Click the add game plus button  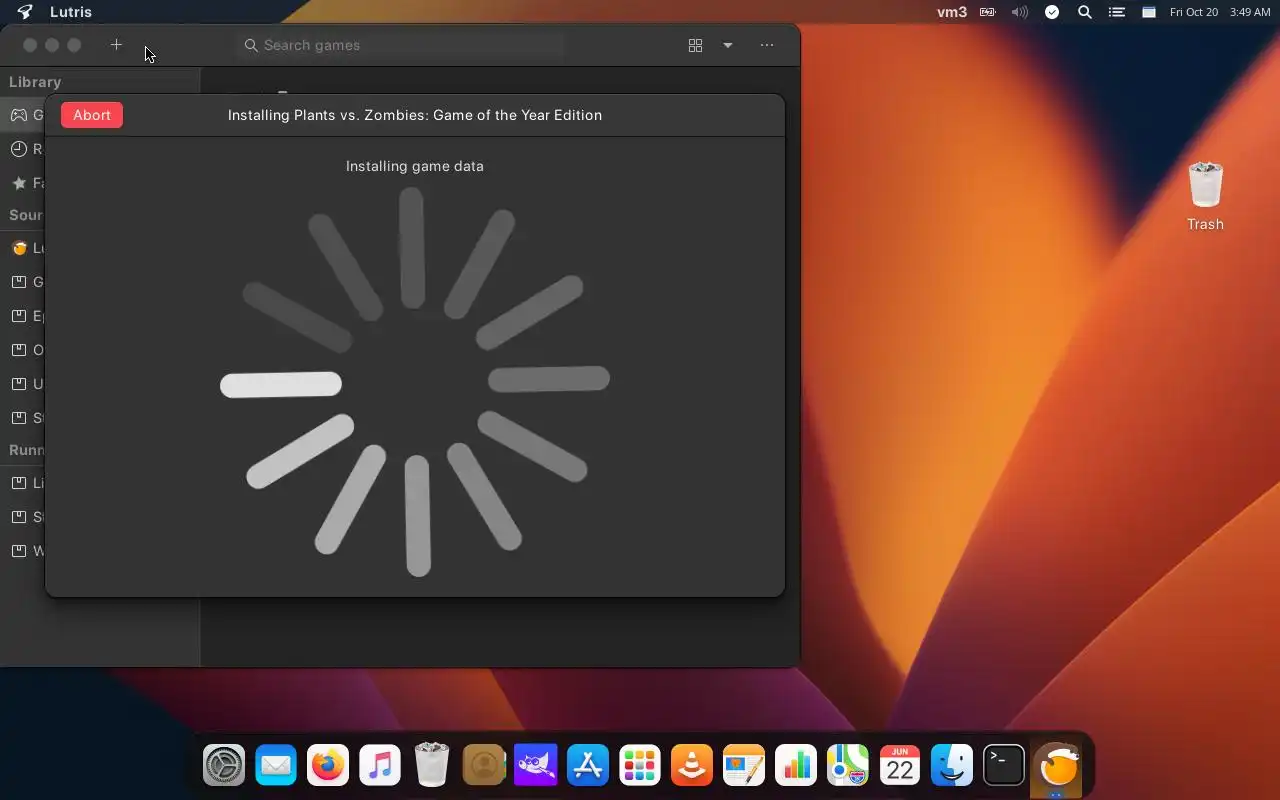(x=116, y=45)
